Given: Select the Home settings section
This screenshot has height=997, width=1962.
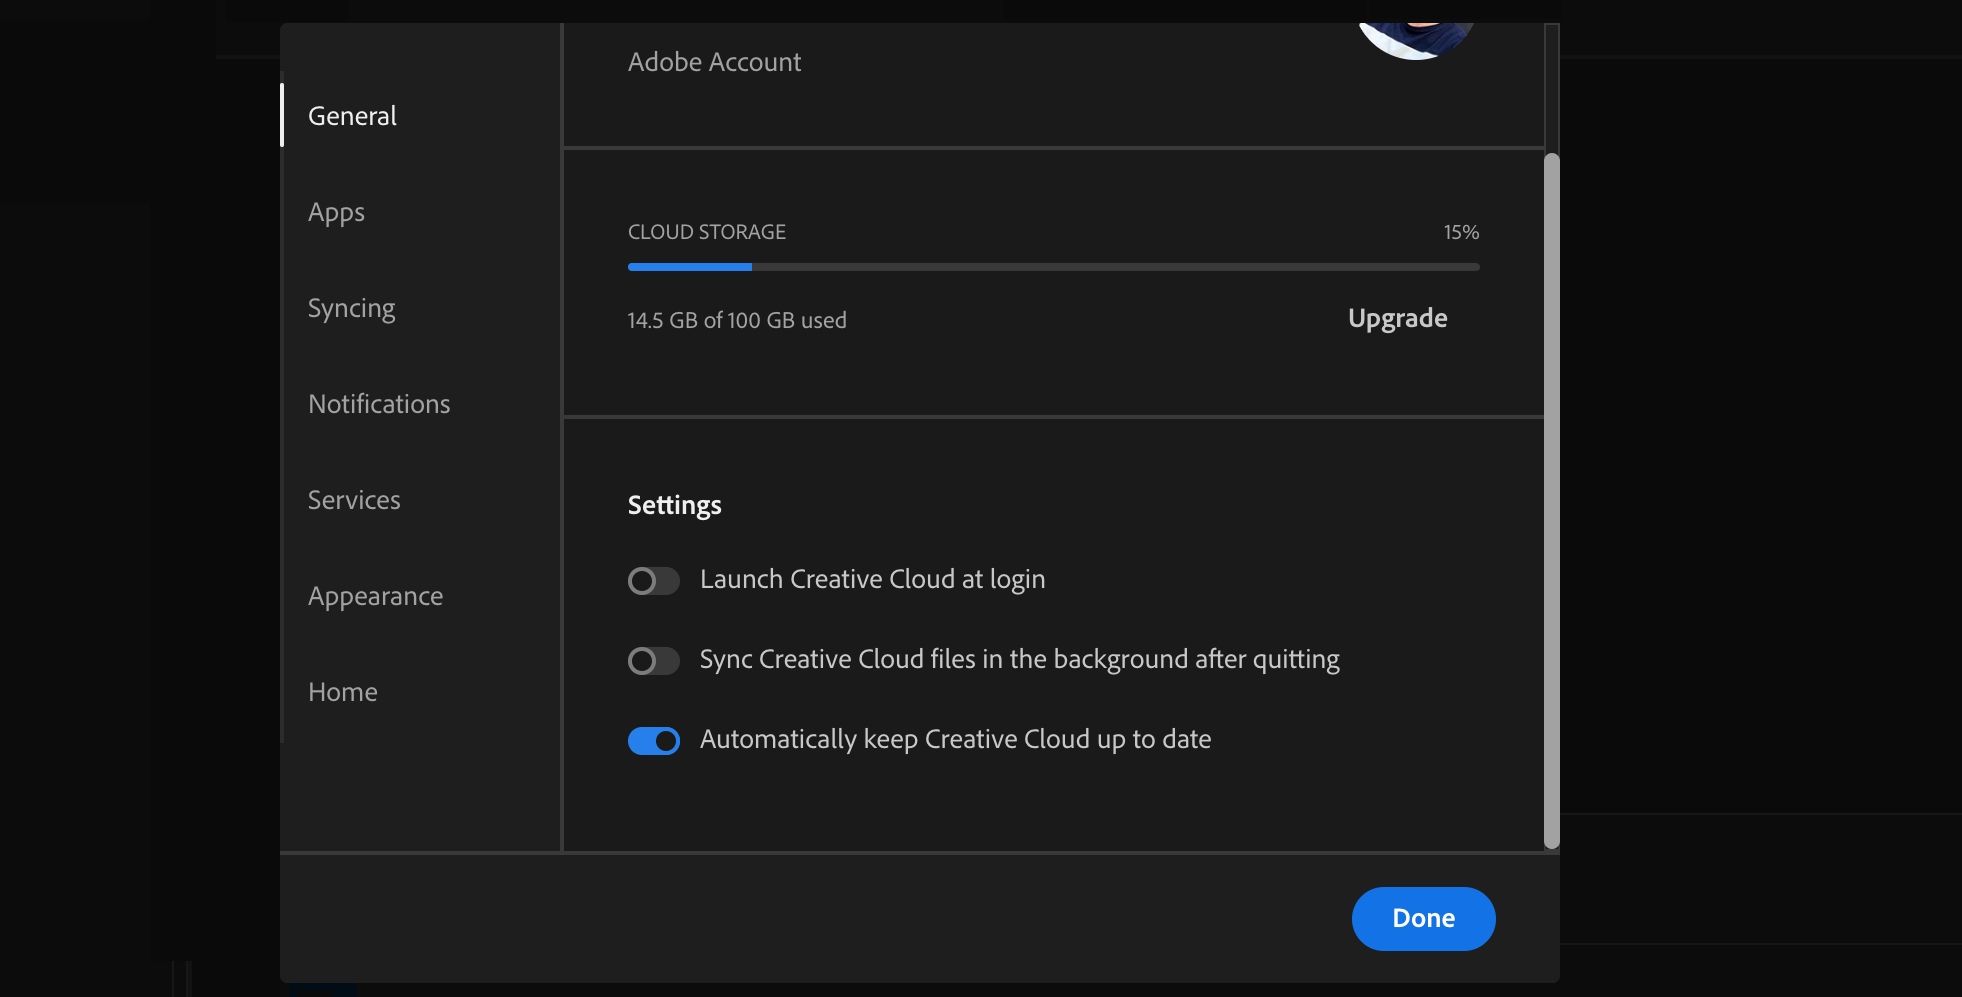Looking at the screenshot, I should 342,691.
